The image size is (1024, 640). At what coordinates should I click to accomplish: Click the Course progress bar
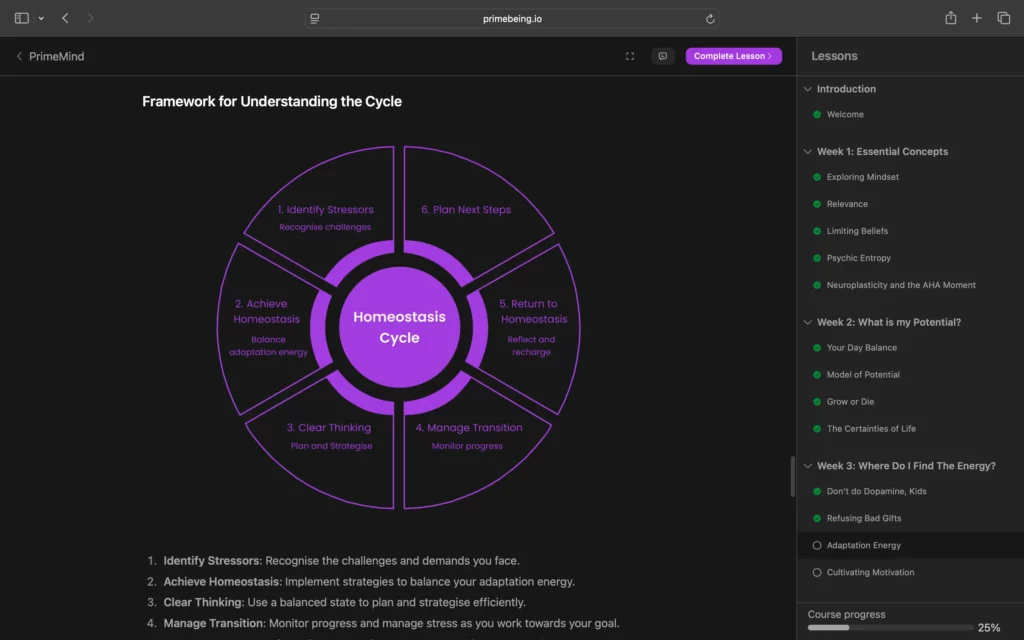pos(889,628)
